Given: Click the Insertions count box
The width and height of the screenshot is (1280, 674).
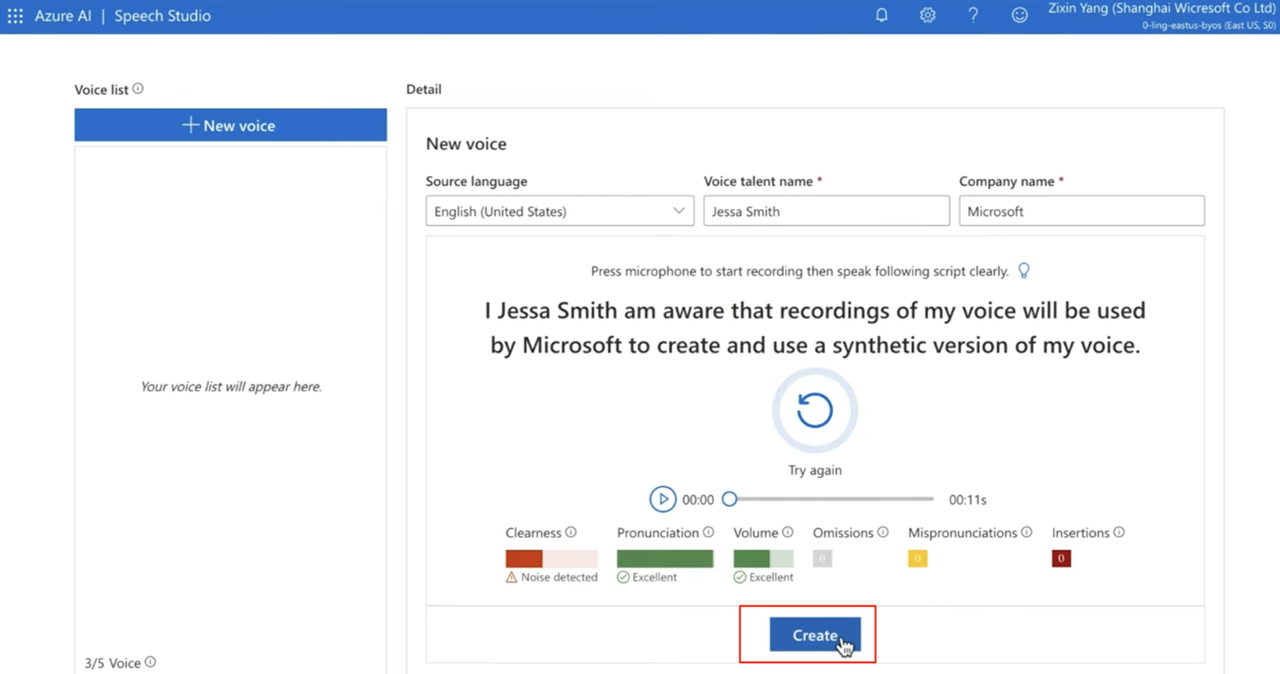Looking at the screenshot, I should (x=1061, y=559).
